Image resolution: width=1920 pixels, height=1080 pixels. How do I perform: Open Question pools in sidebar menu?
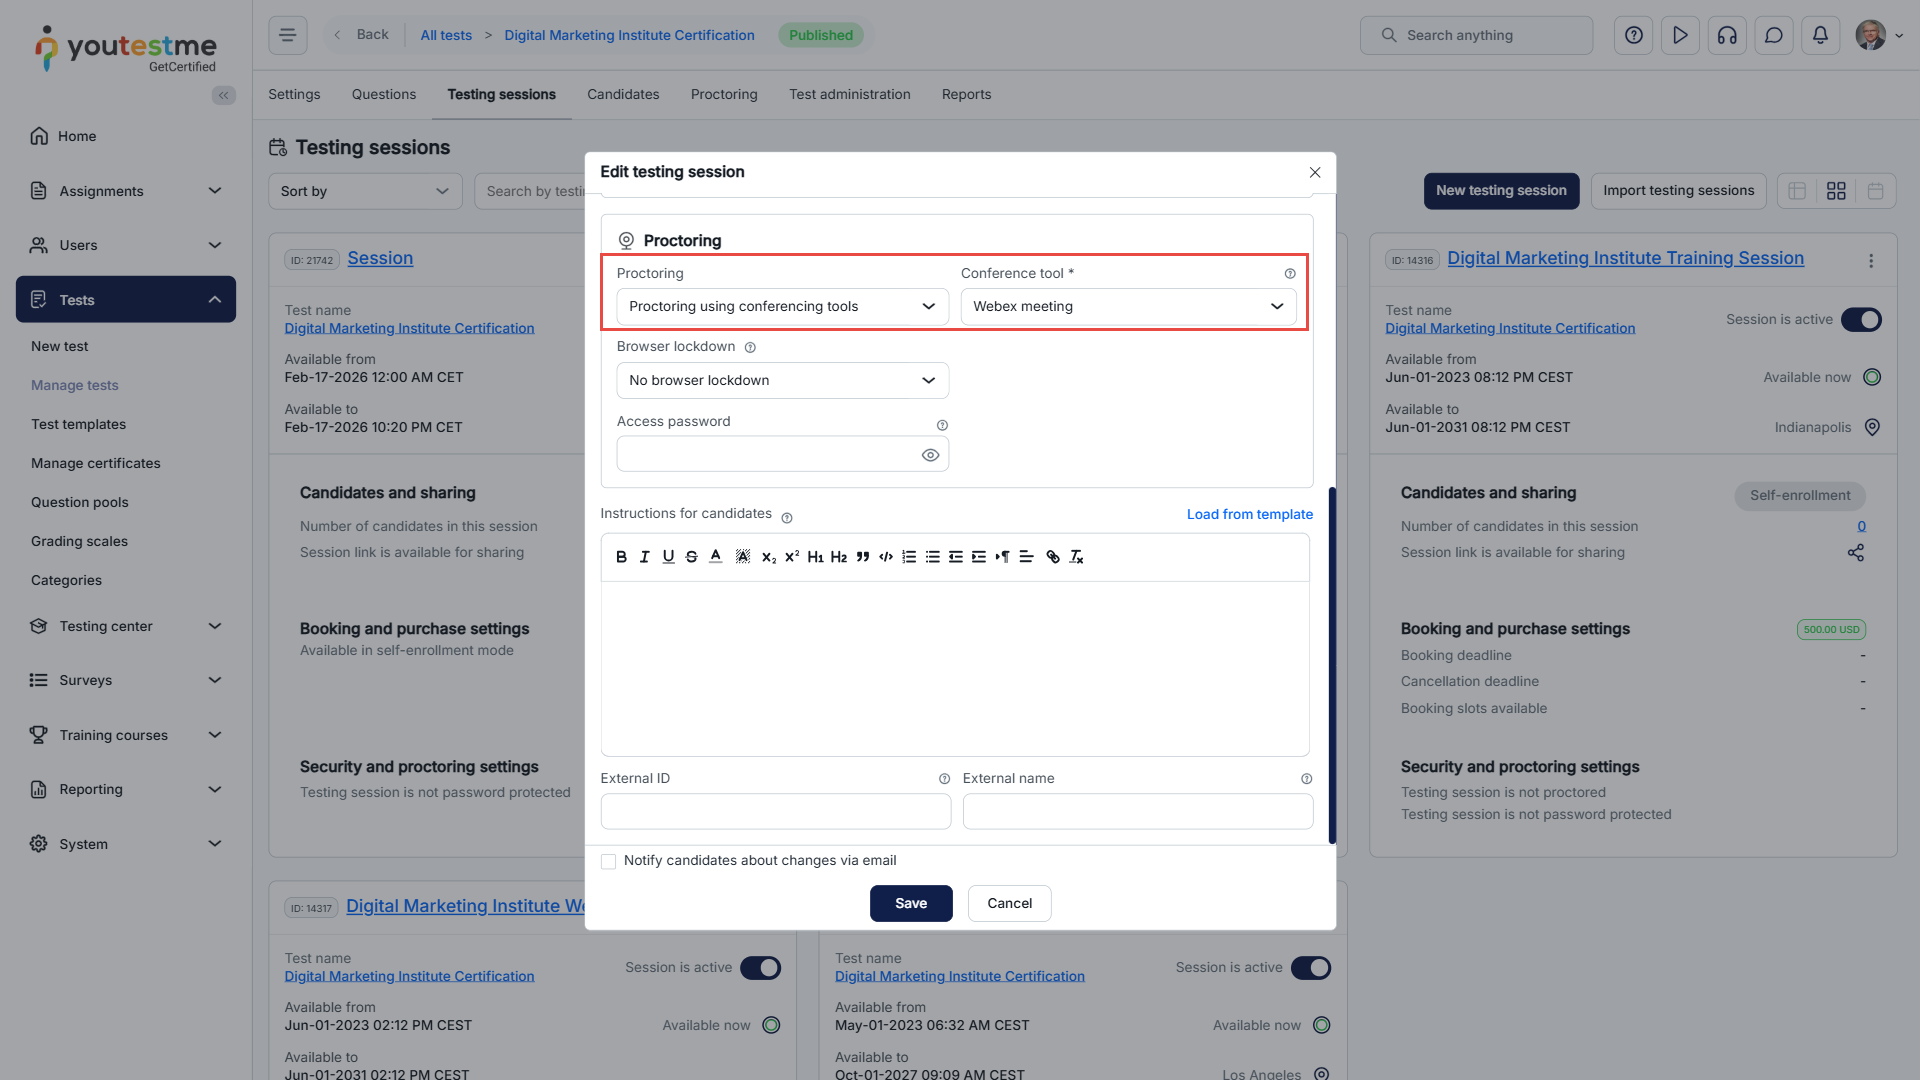coord(80,502)
